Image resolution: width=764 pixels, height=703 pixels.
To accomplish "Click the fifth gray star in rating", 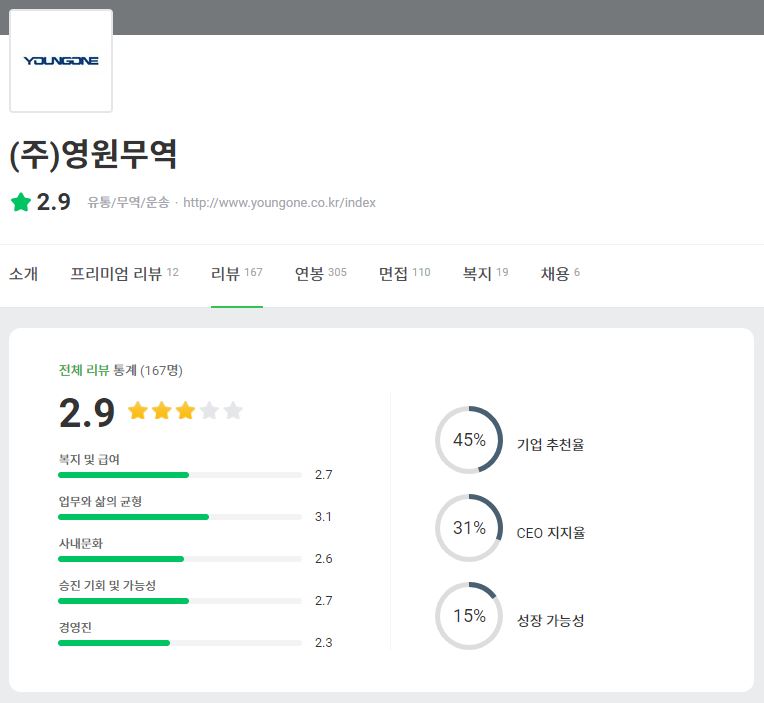I will pyautogui.click(x=233, y=410).
